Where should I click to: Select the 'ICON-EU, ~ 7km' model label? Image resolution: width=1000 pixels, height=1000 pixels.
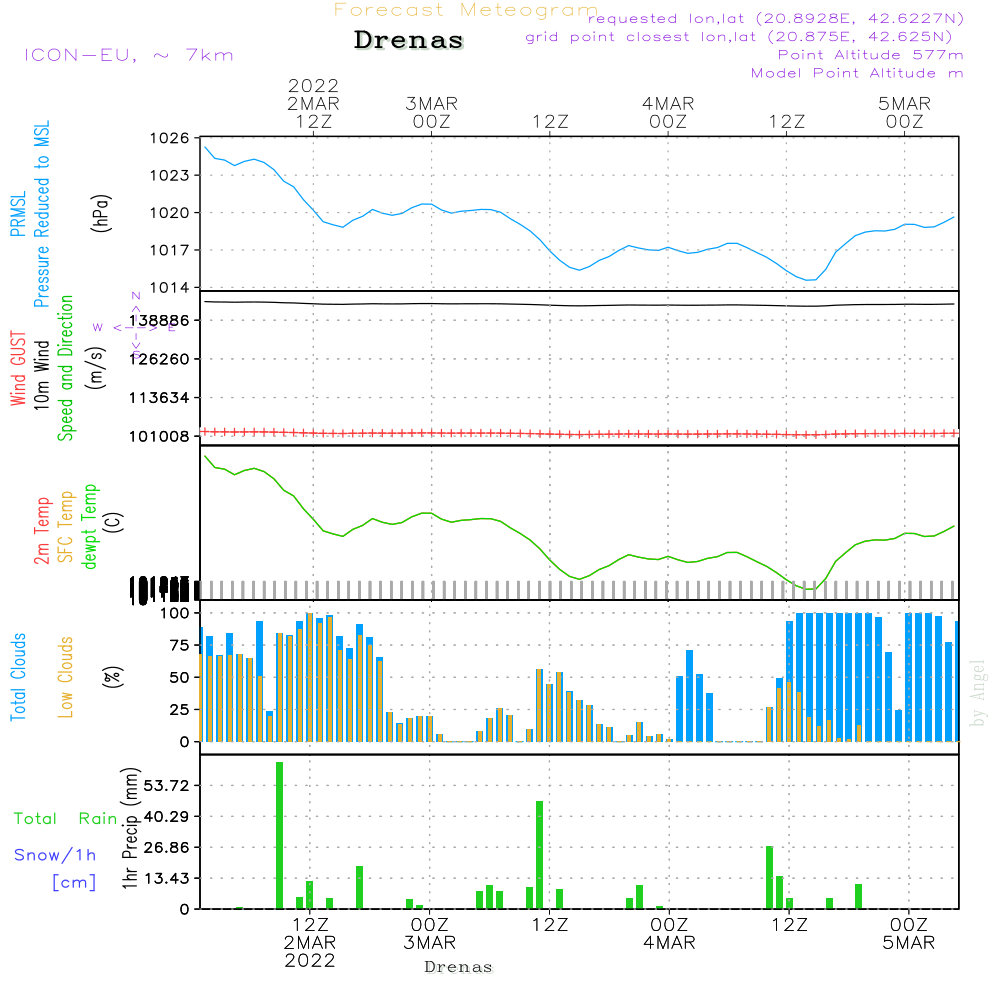(x=129, y=55)
